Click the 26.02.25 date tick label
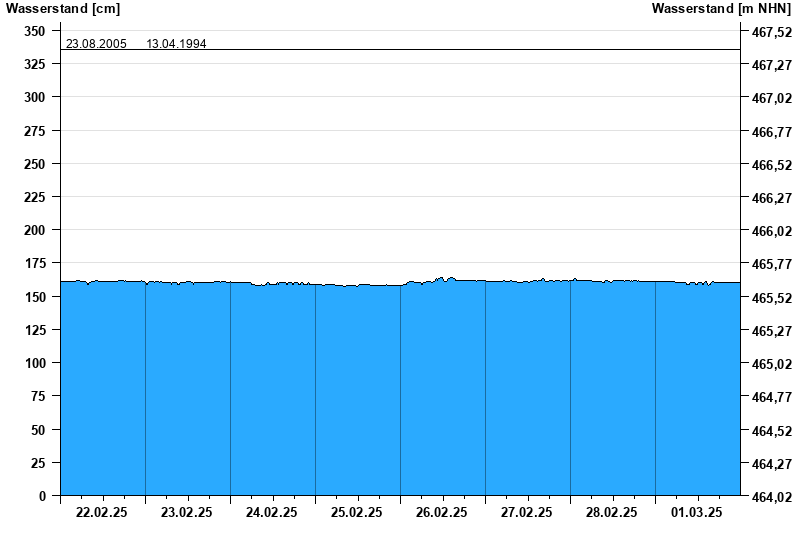 (x=442, y=512)
